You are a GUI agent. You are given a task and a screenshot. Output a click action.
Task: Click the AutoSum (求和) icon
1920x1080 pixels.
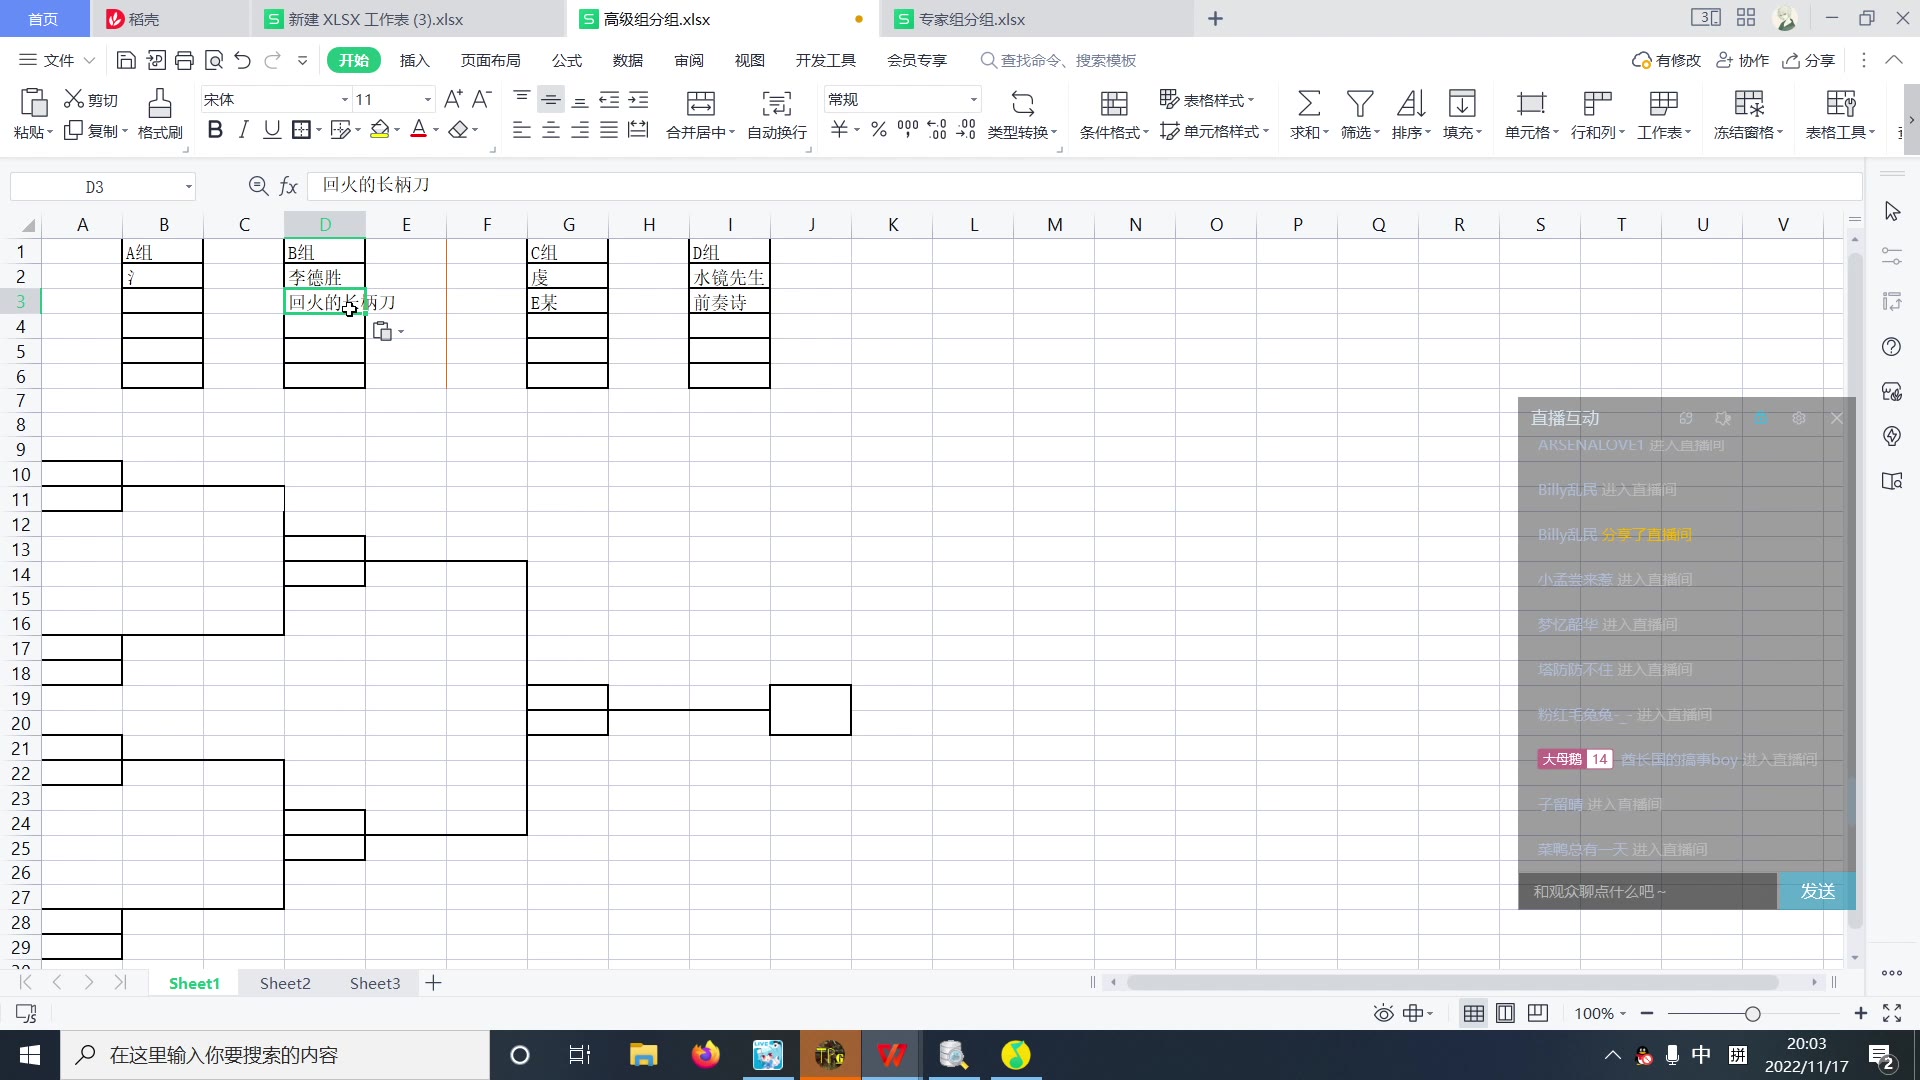click(x=1308, y=104)
